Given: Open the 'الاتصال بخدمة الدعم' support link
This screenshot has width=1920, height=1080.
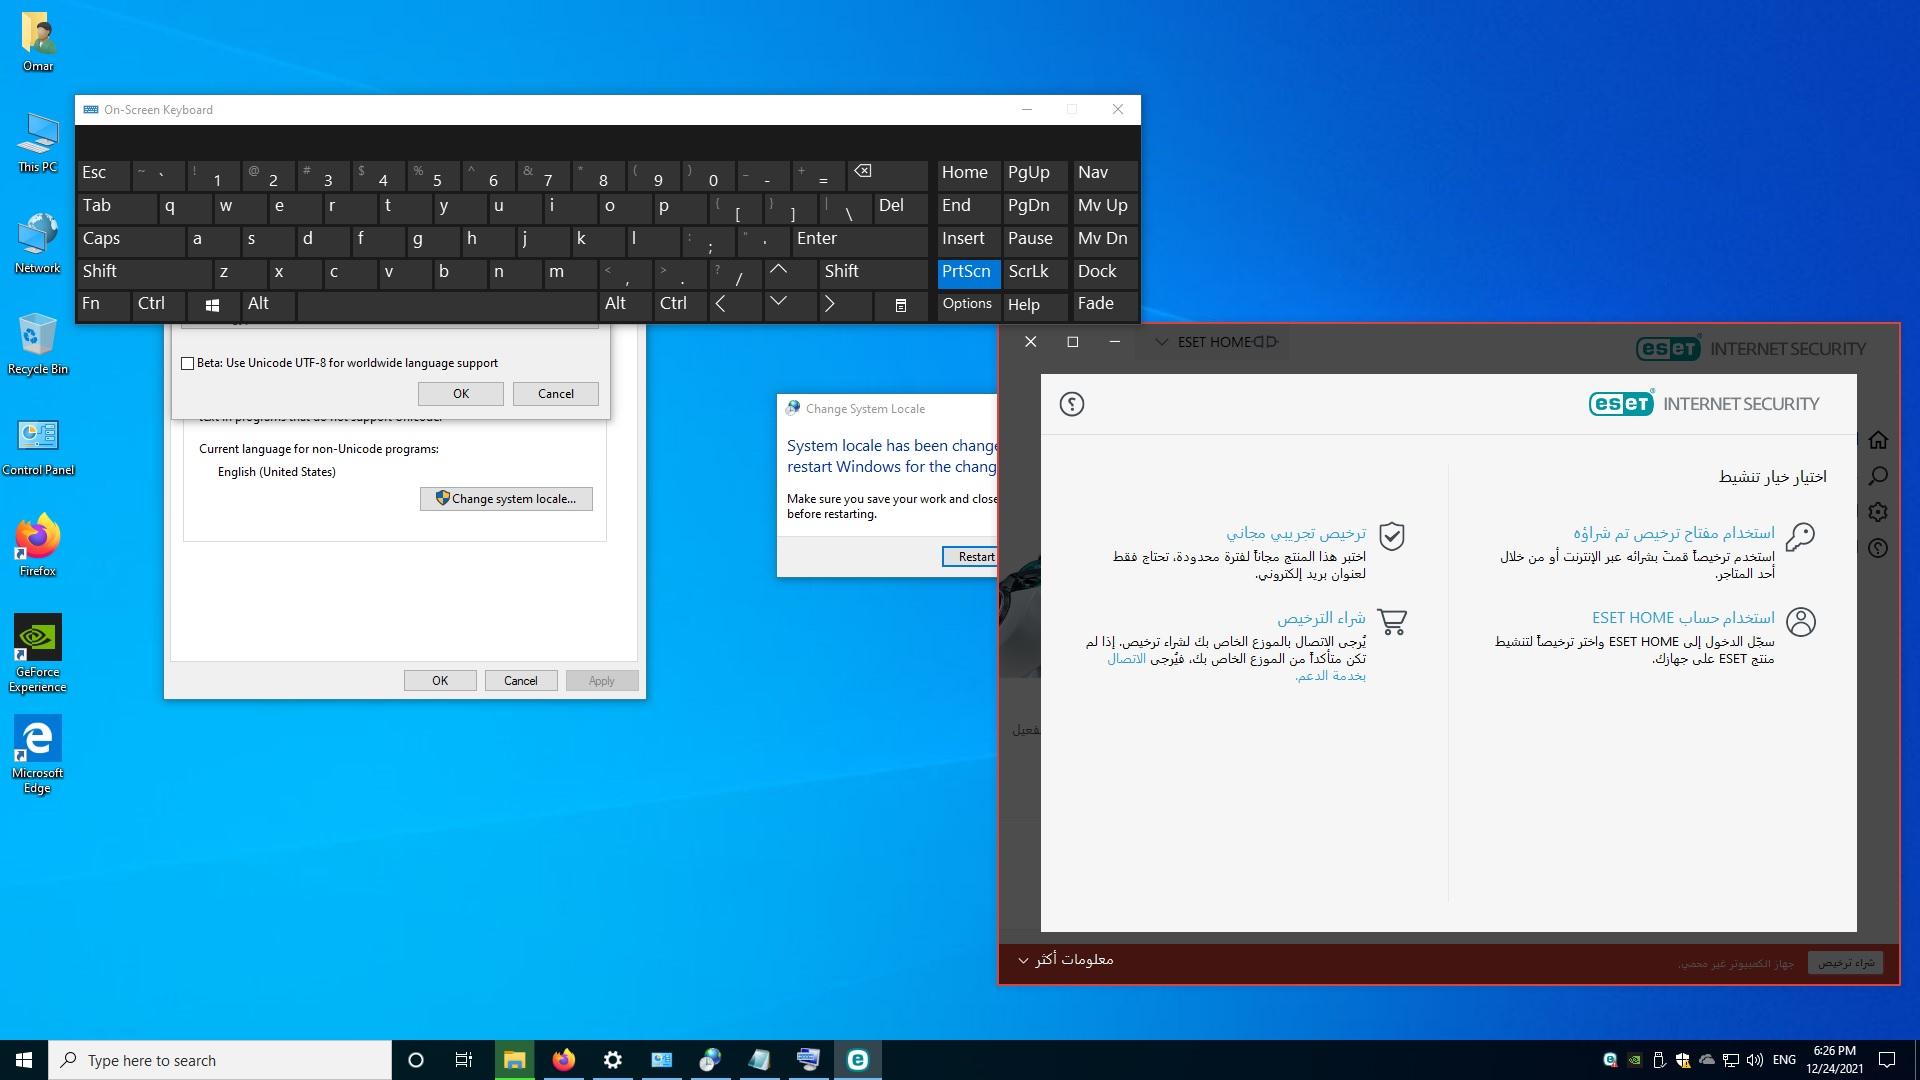Looking at the screenshot, I should coord(1235,667).
